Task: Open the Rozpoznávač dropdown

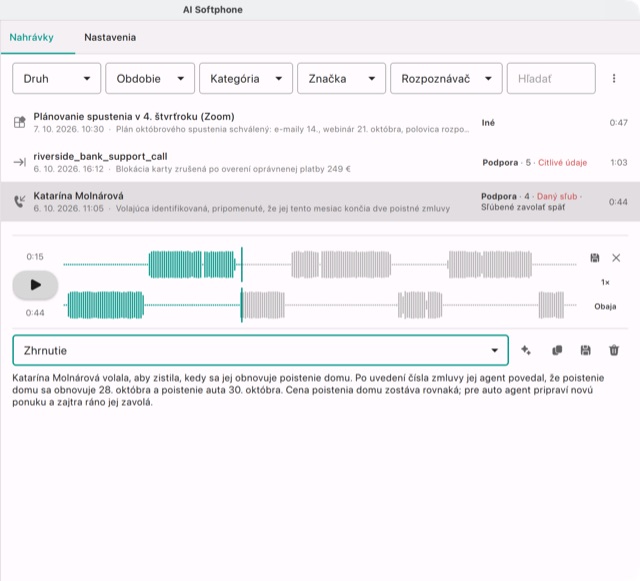Action: pos(446,78)
